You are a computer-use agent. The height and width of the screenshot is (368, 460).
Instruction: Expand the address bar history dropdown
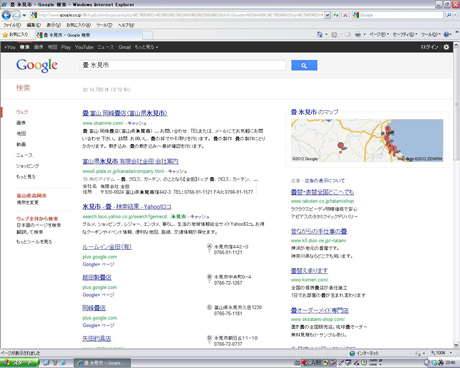click(x=327, y=15)
